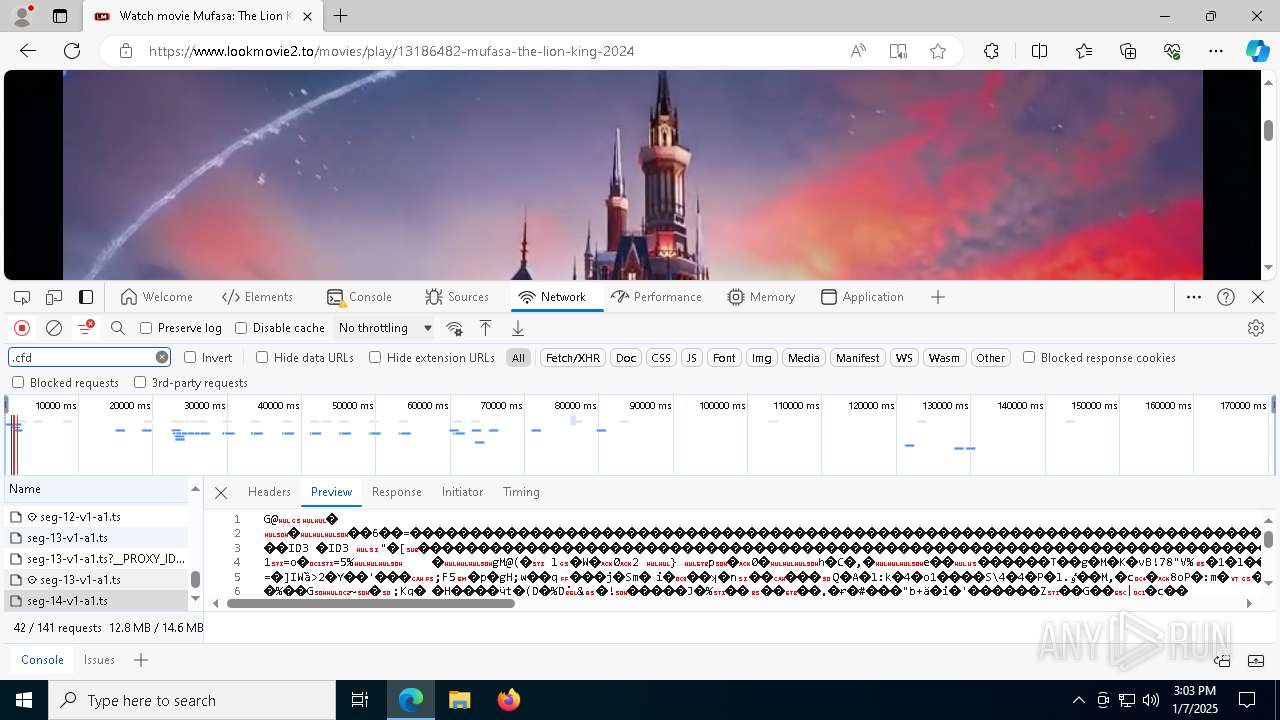Clear the .cfd filter text
The height and width of the screenshot is (720, 1280).
pos(162,357)
